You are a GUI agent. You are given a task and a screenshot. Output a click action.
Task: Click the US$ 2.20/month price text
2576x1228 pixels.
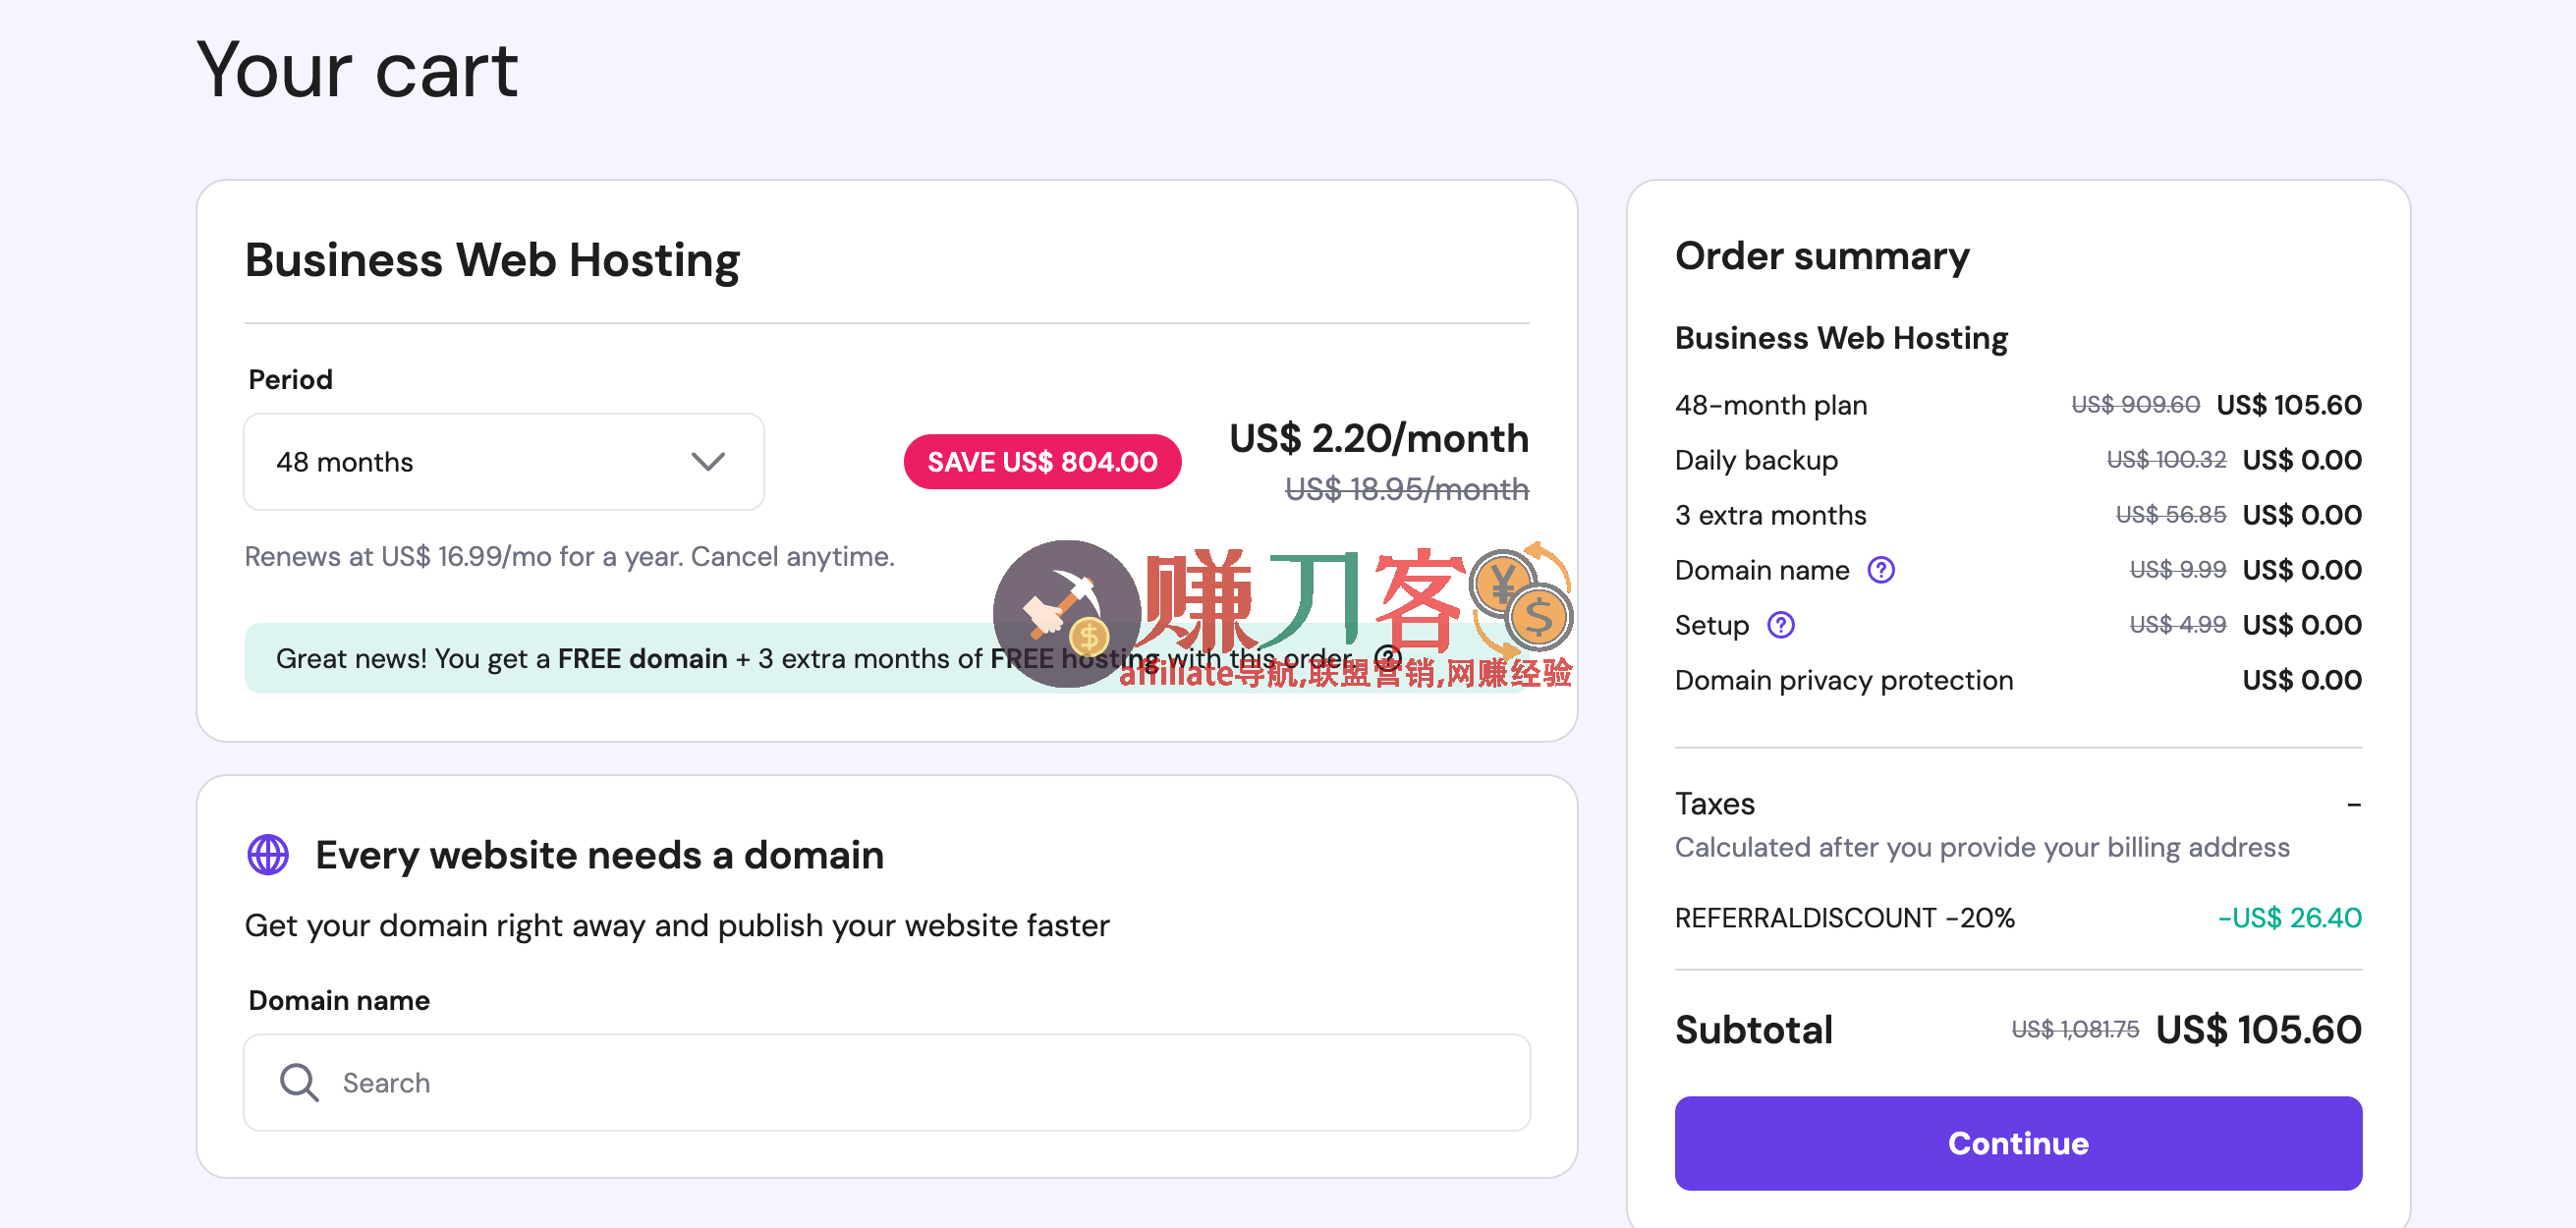pos(1378,438)
